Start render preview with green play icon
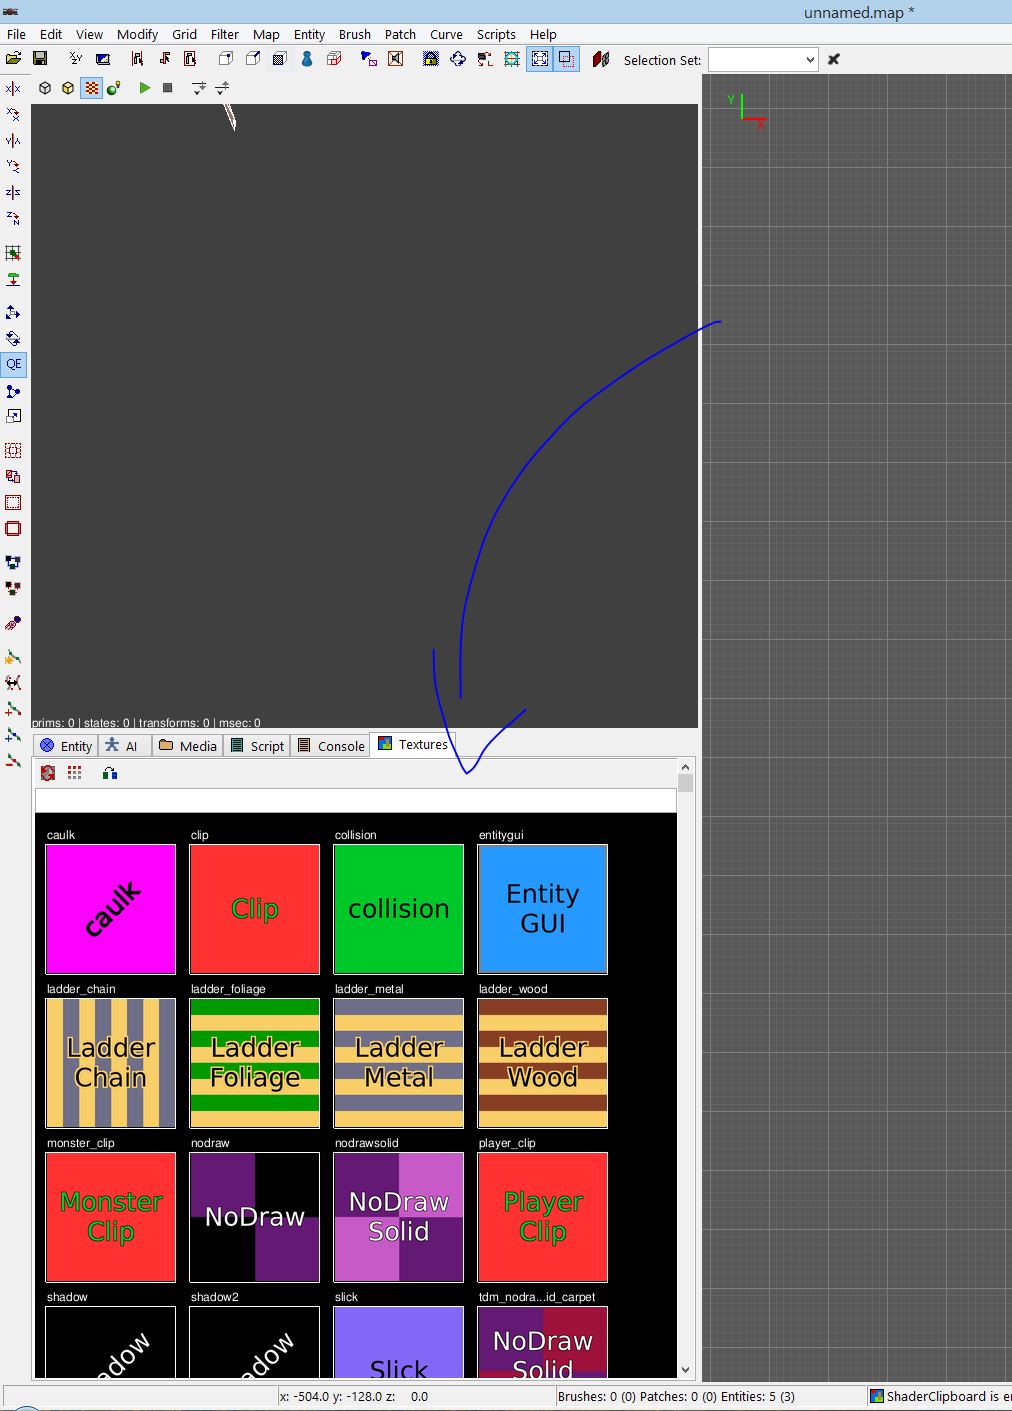 coord(144,88)
